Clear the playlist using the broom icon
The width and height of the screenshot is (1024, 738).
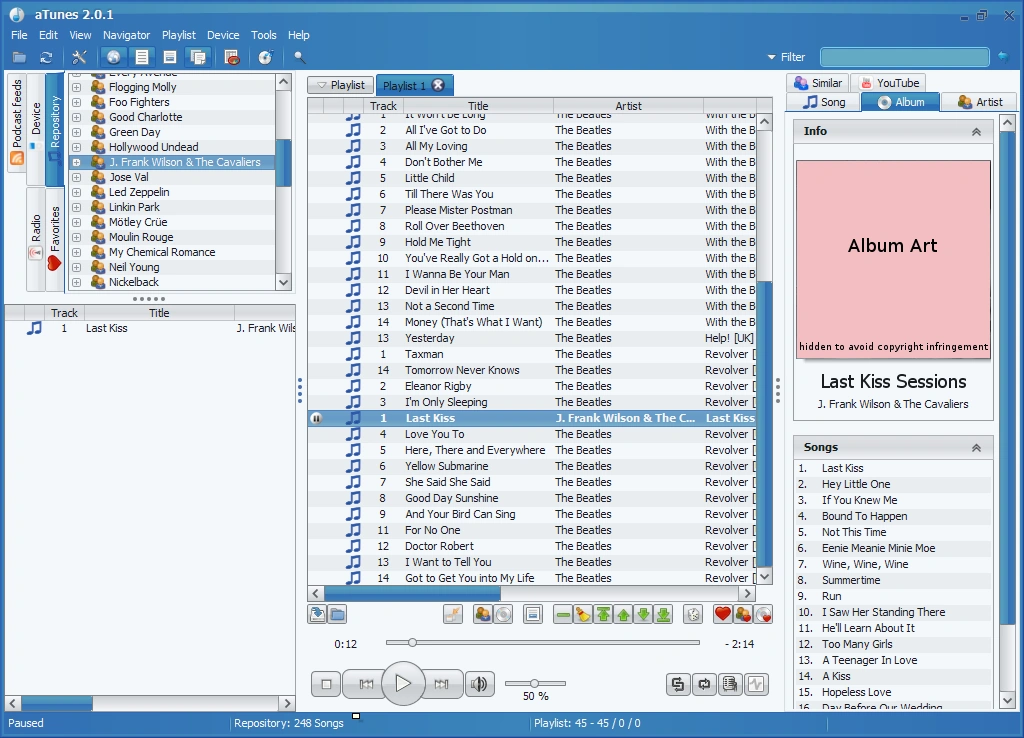(581, 614)
